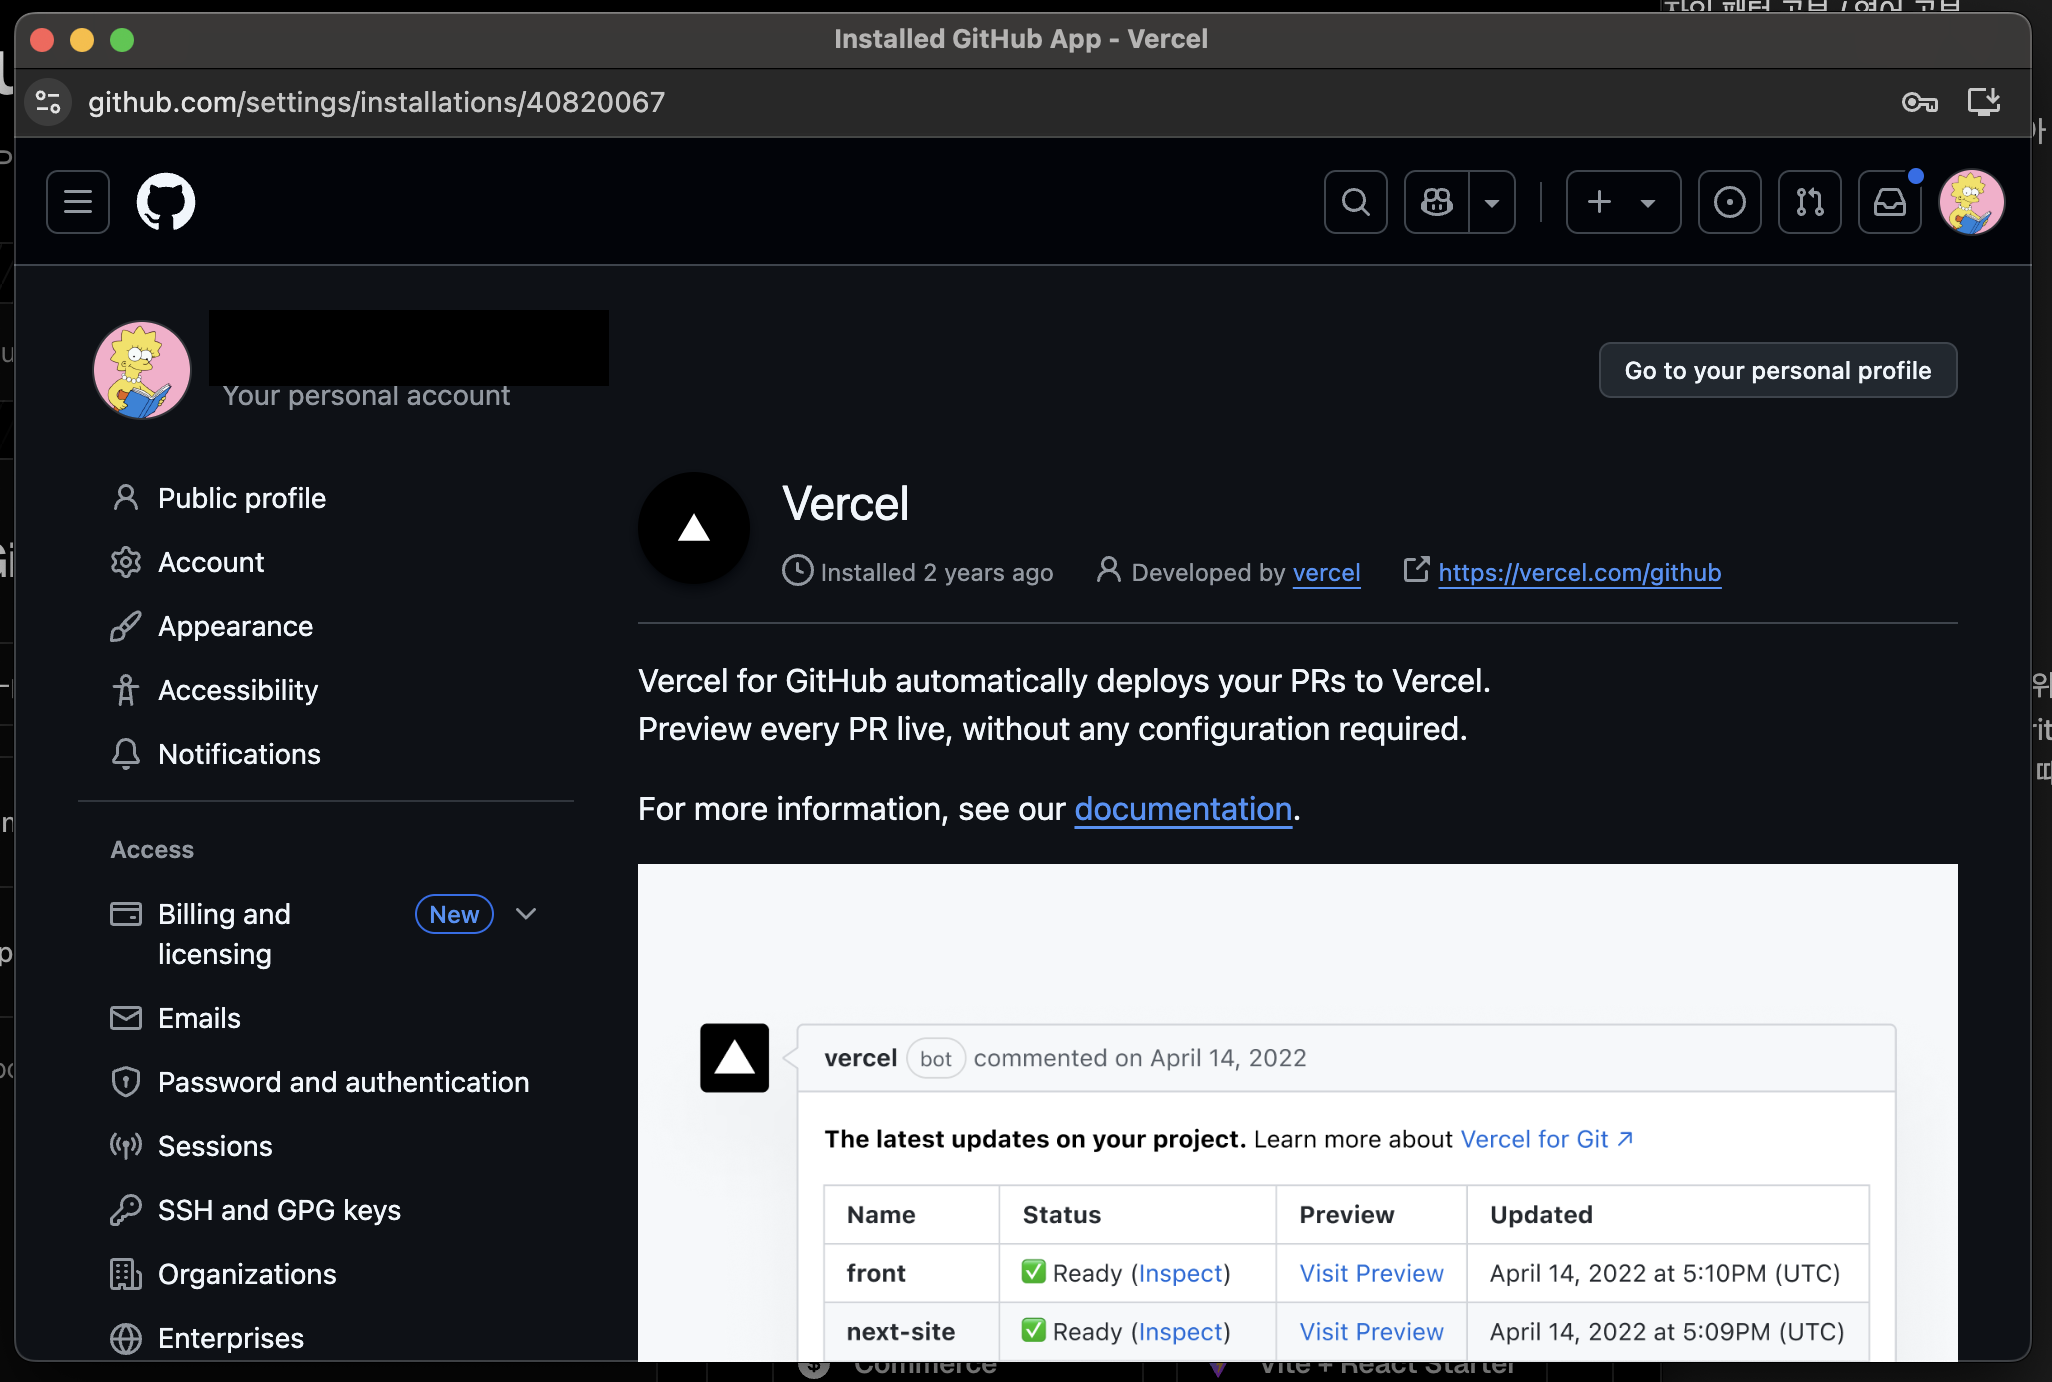Click the browser URL address field
The width and height of the screenshot is (2052, 1382).
click(x=376, y=102)
